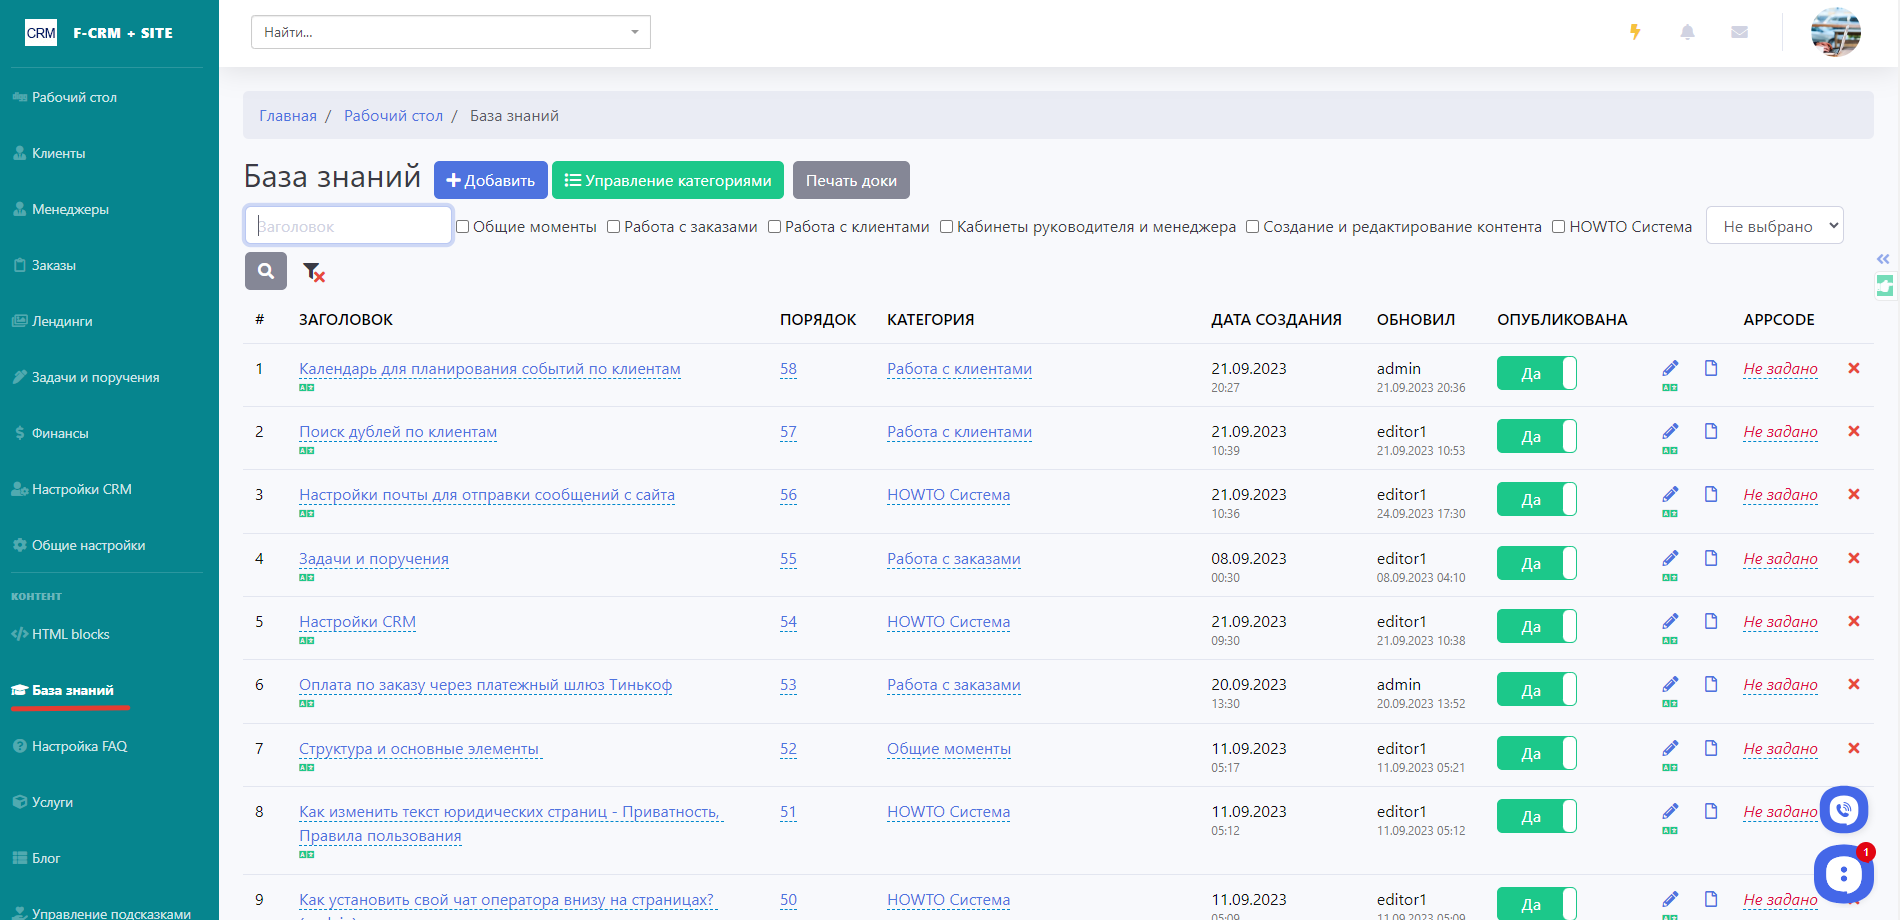
Task: Collapse the side panel with double chevron
Action: pyautogui.click(x=1883, y=259)
